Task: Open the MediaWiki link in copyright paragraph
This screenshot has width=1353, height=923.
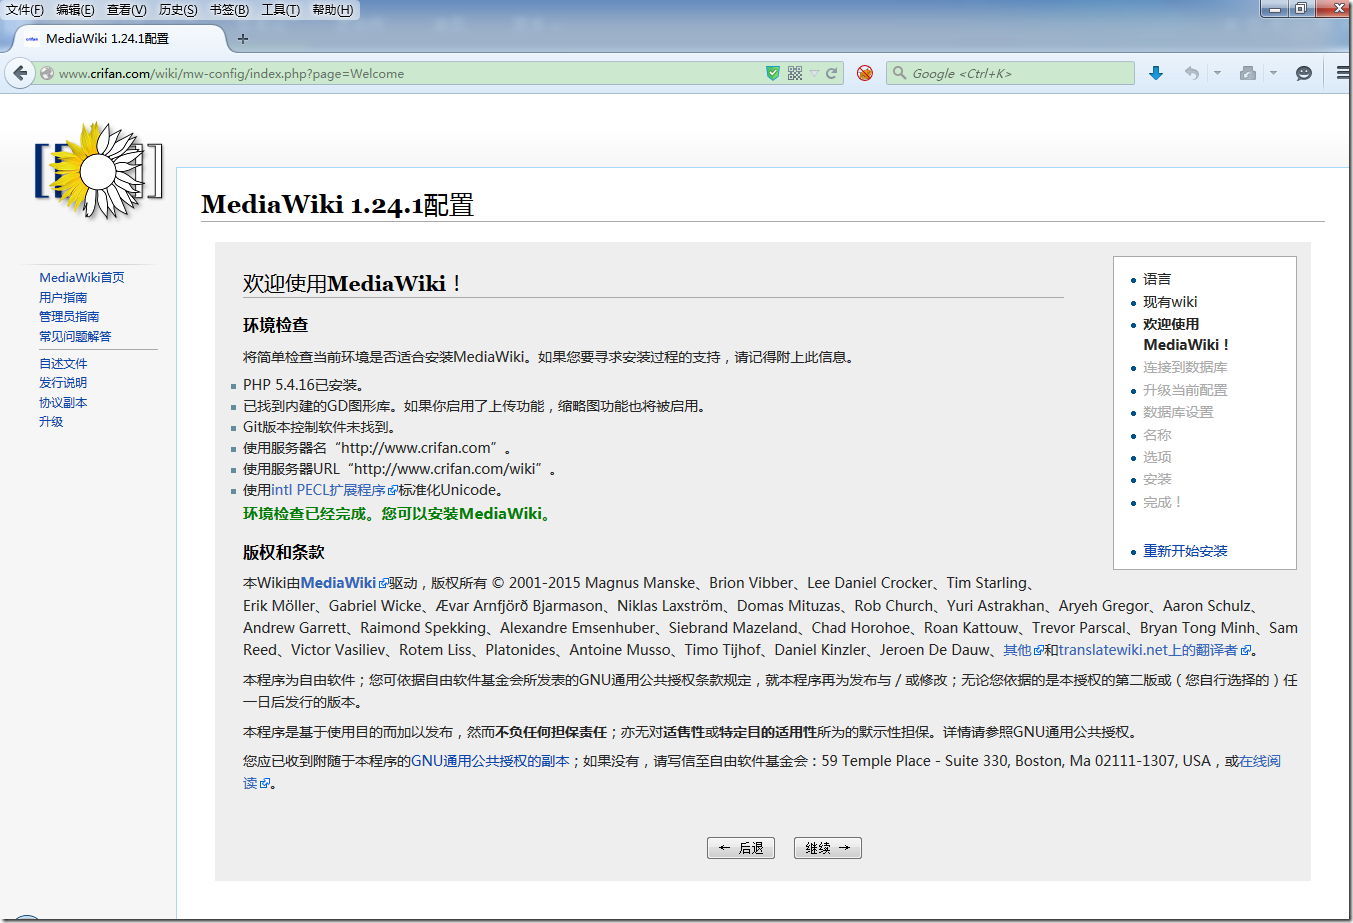Action: click(x=344, y=583)
